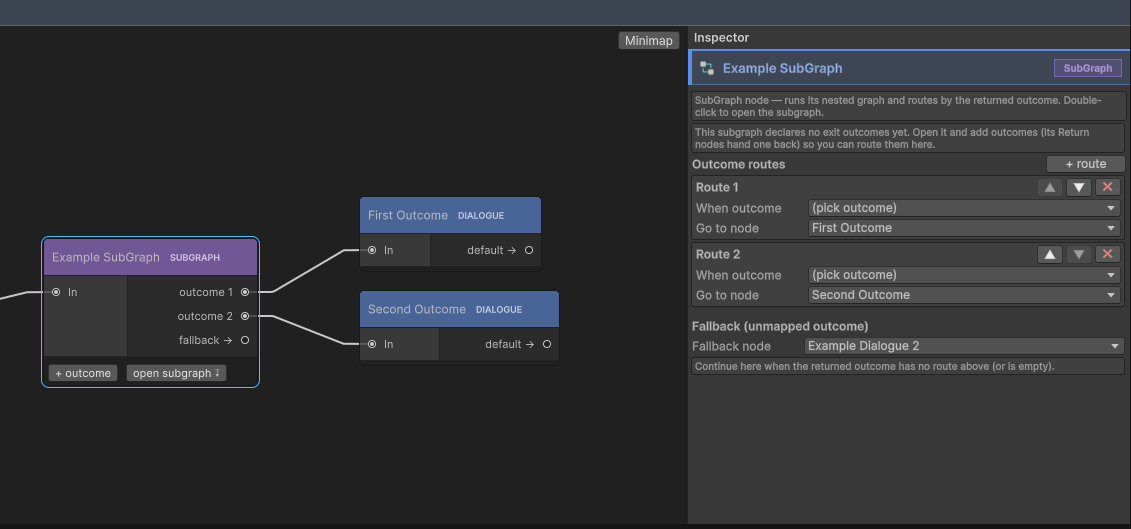1131x529 pixels.
Task: Click Example SubGraph title in Inspector
Action: [783, 69]
